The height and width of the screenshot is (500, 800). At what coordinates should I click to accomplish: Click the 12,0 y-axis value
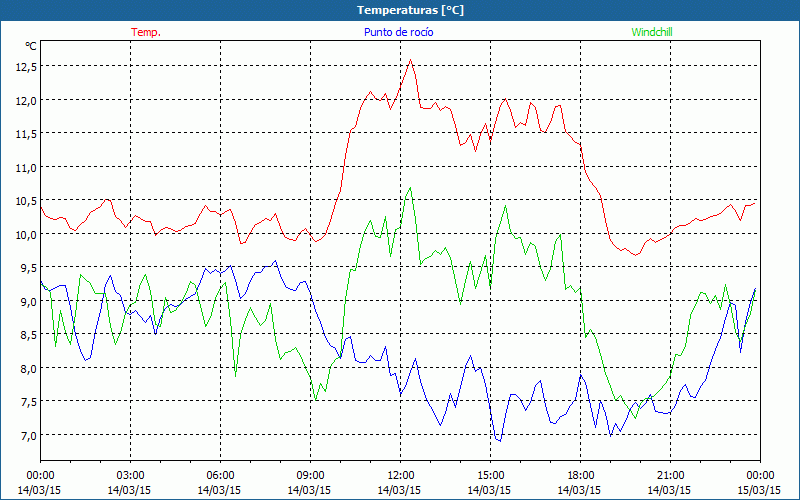click(x=27, y=101)
